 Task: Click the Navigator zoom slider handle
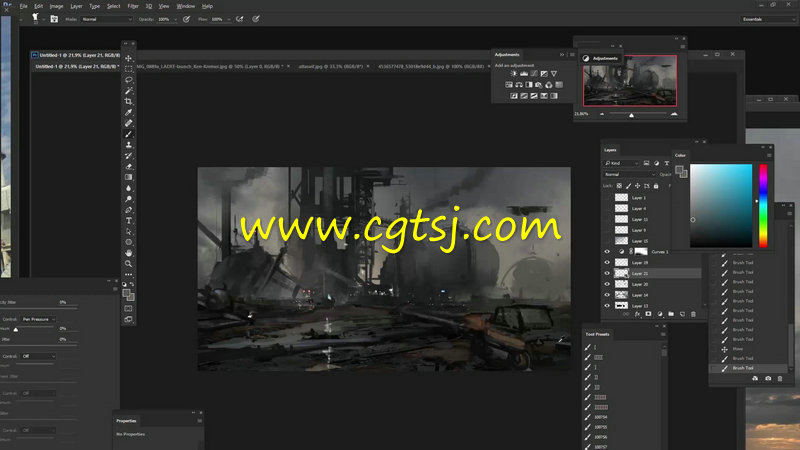[x=632, y=115]
